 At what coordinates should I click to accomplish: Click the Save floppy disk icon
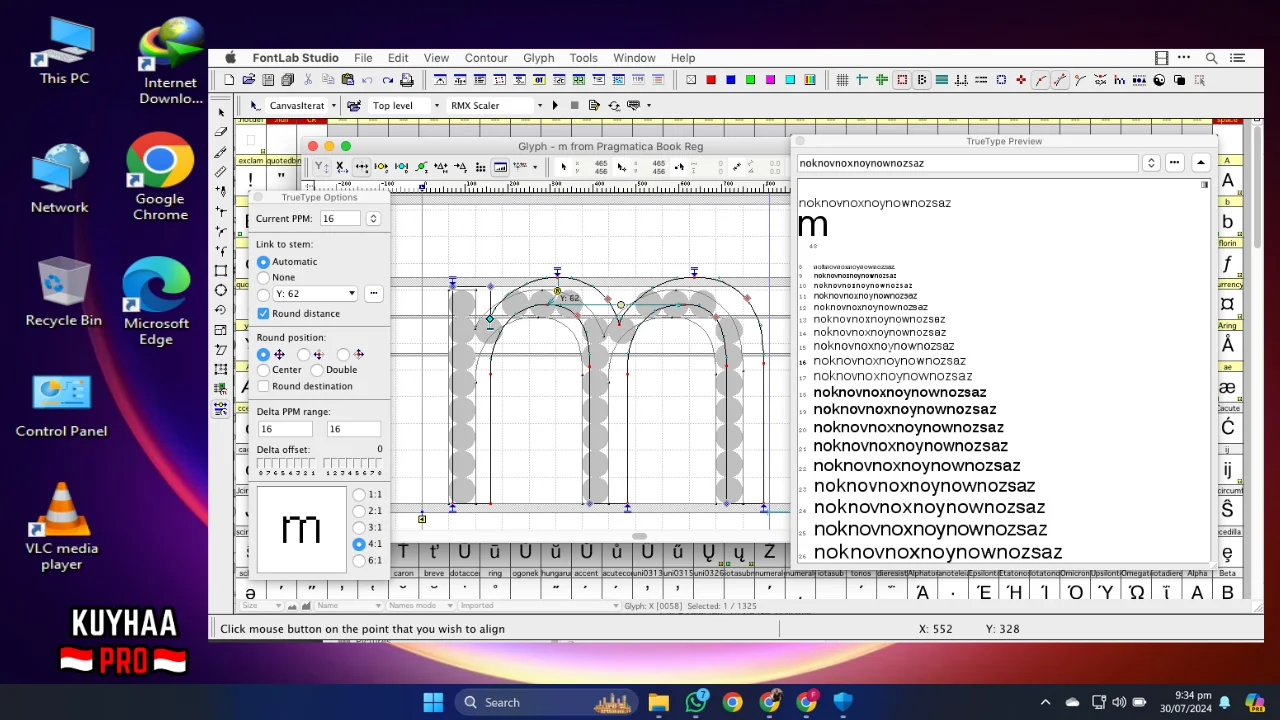point(268,80)
